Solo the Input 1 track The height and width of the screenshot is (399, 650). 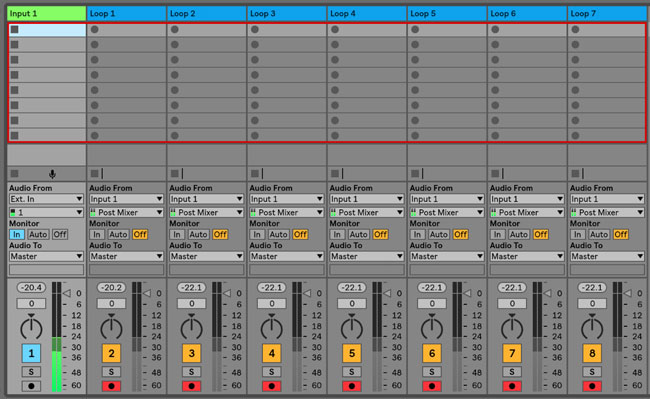click(31, 372)
